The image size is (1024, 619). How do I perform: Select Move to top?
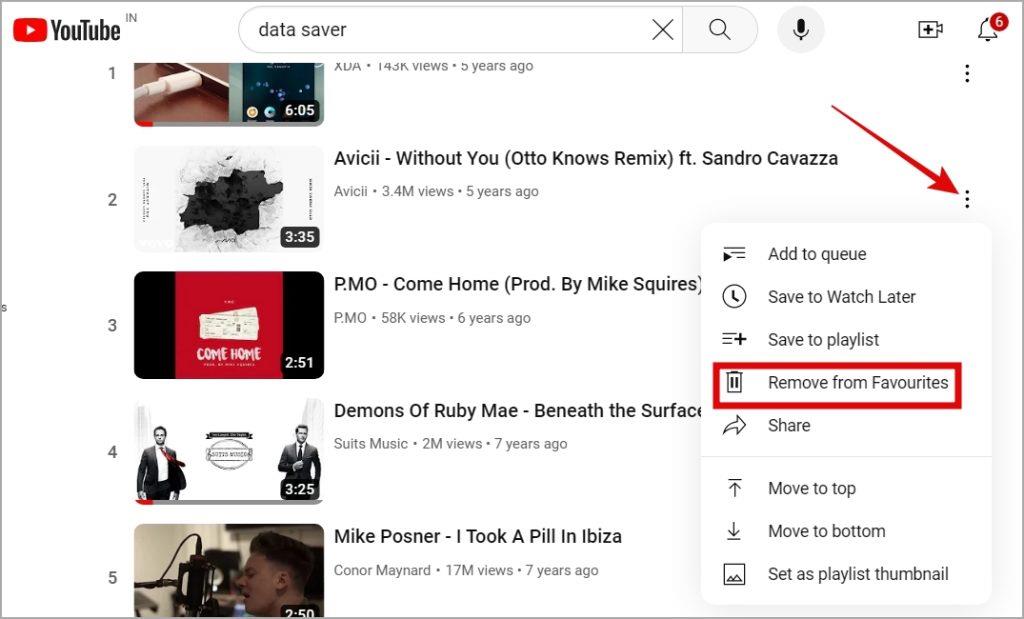(846, 488)
